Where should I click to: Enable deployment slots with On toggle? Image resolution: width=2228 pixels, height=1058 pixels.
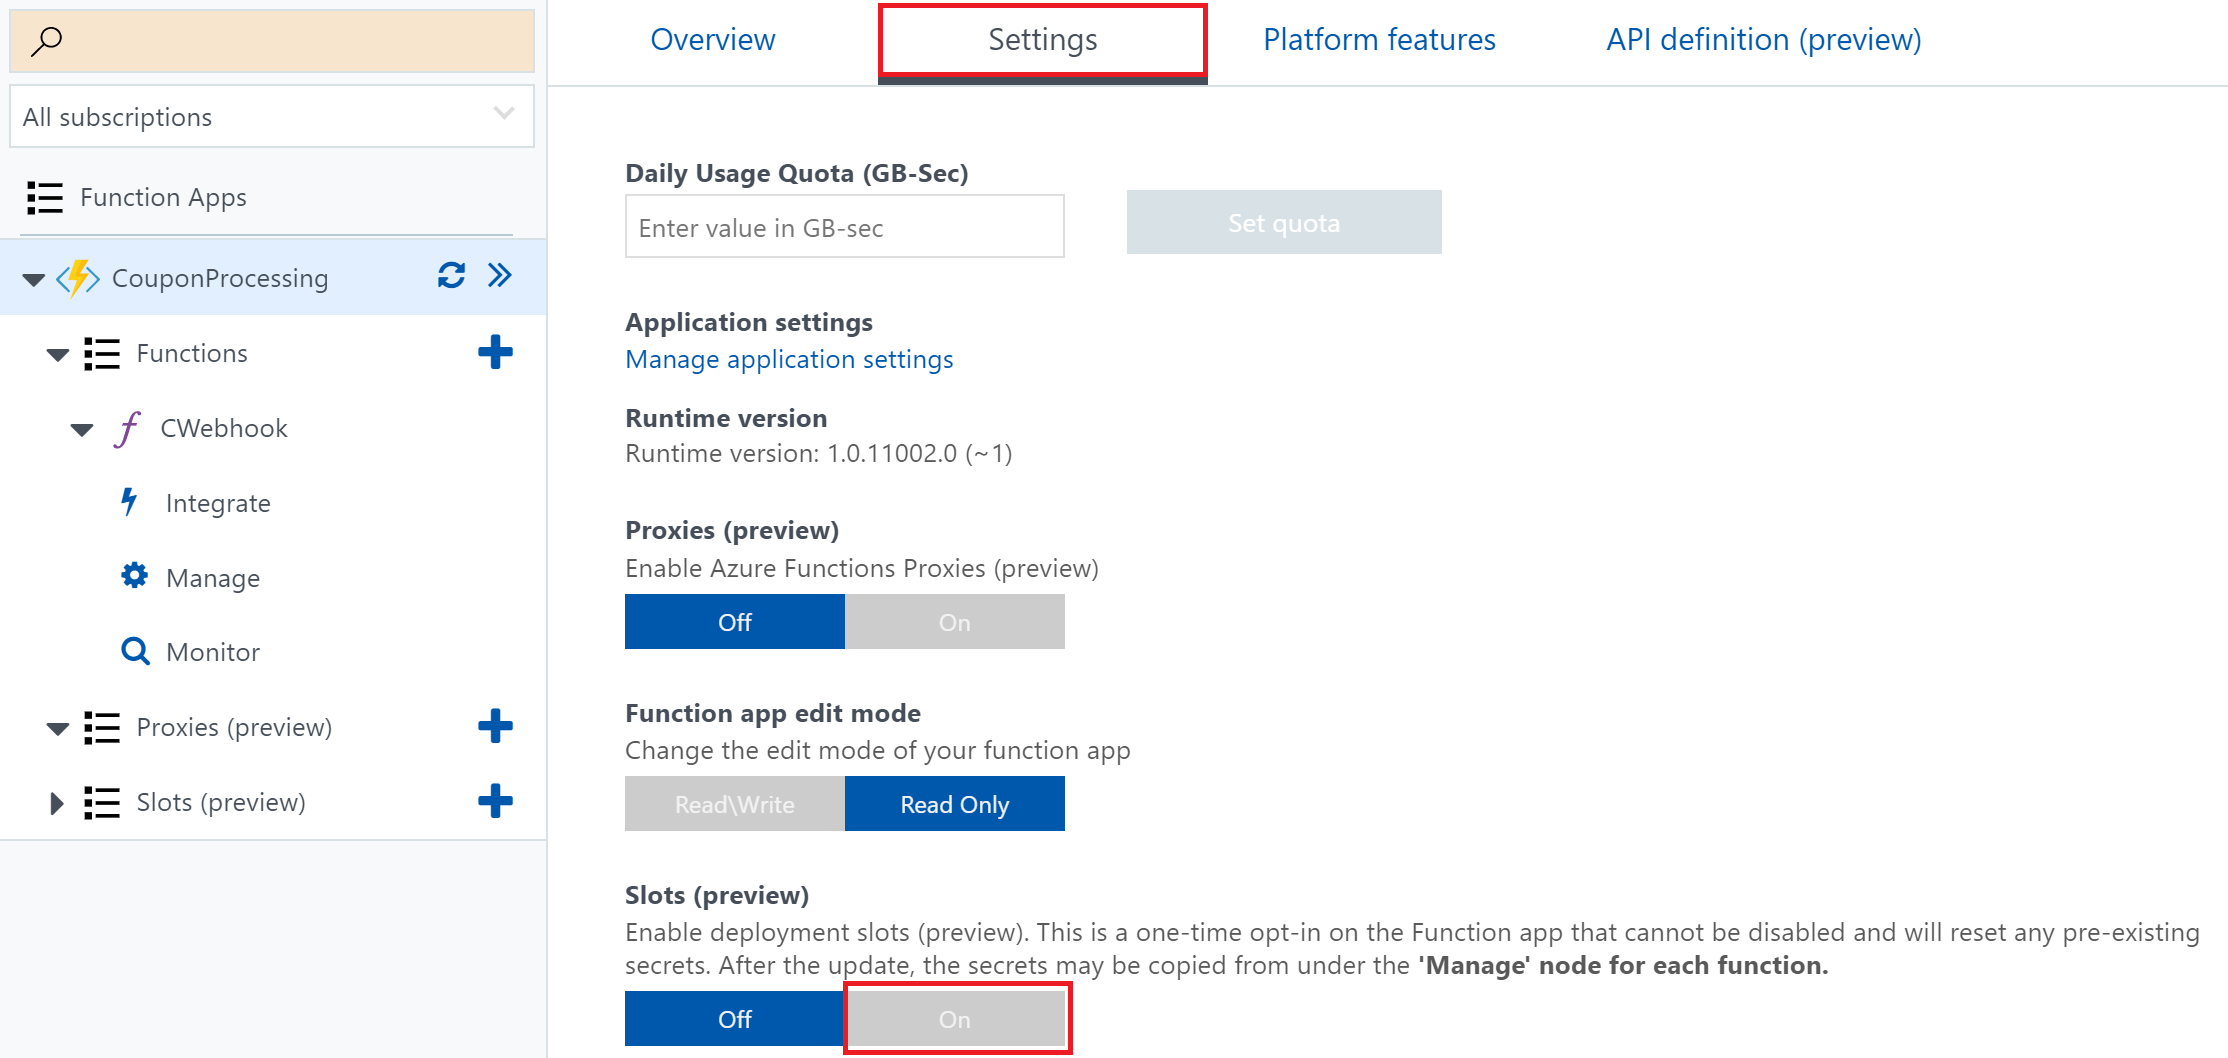[954, 1019]
